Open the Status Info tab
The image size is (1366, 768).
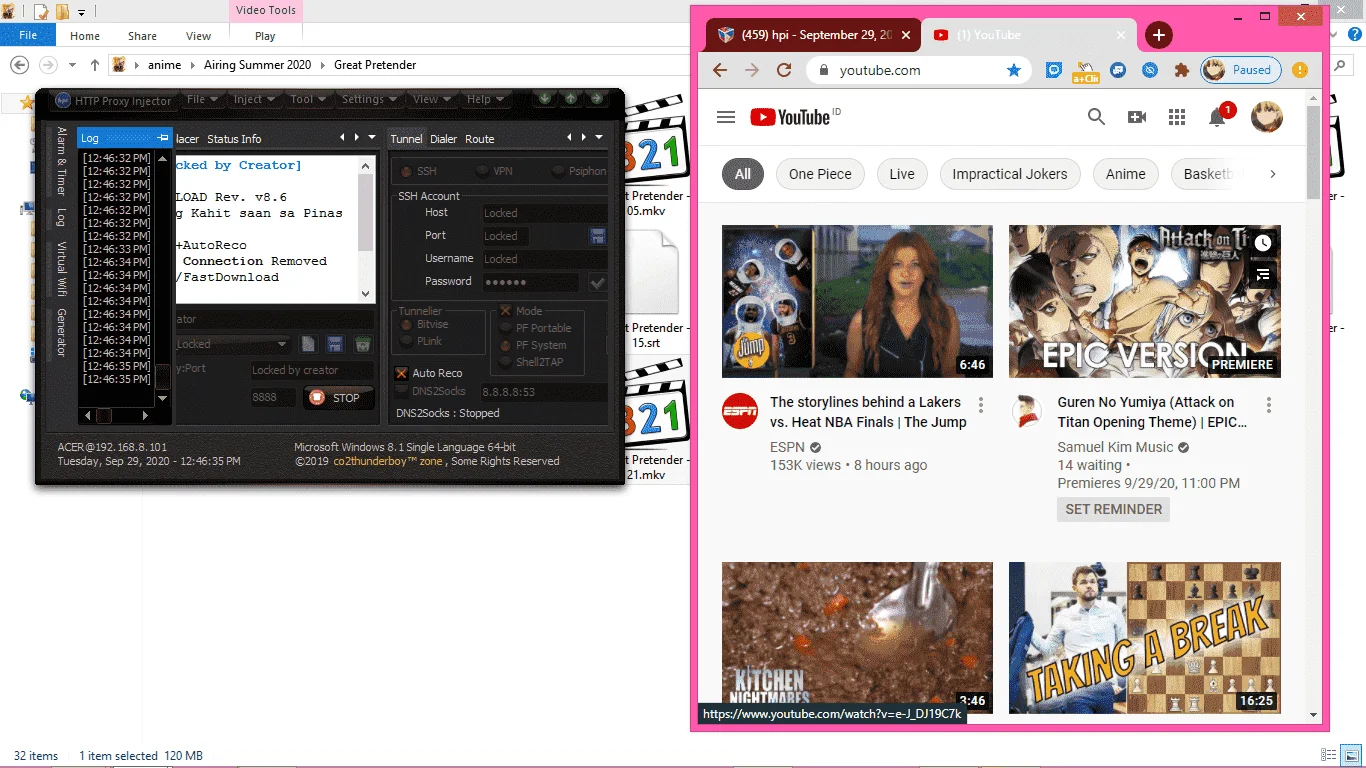point(234,139)
